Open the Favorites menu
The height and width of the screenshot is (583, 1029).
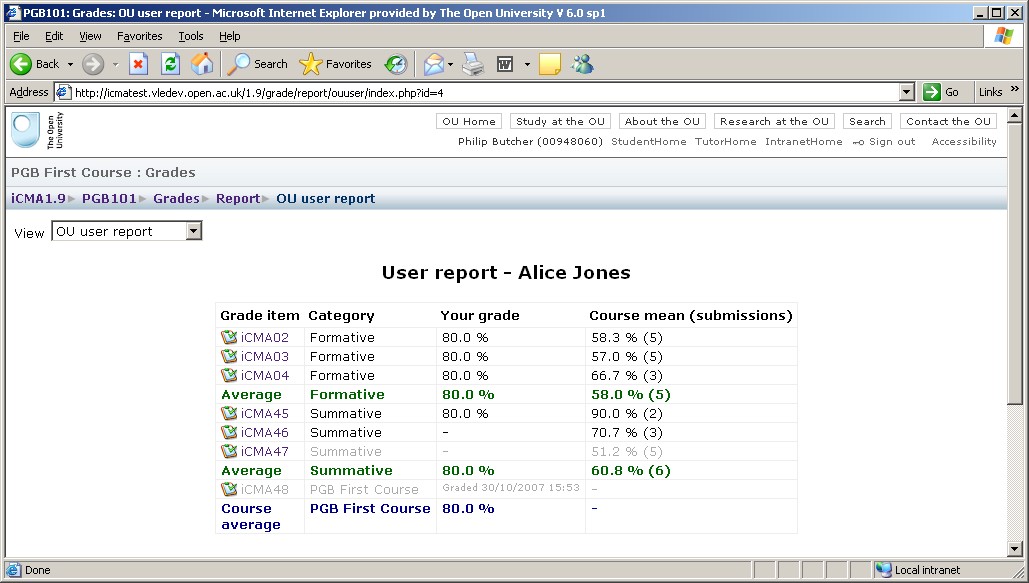[x=140, y=36]
